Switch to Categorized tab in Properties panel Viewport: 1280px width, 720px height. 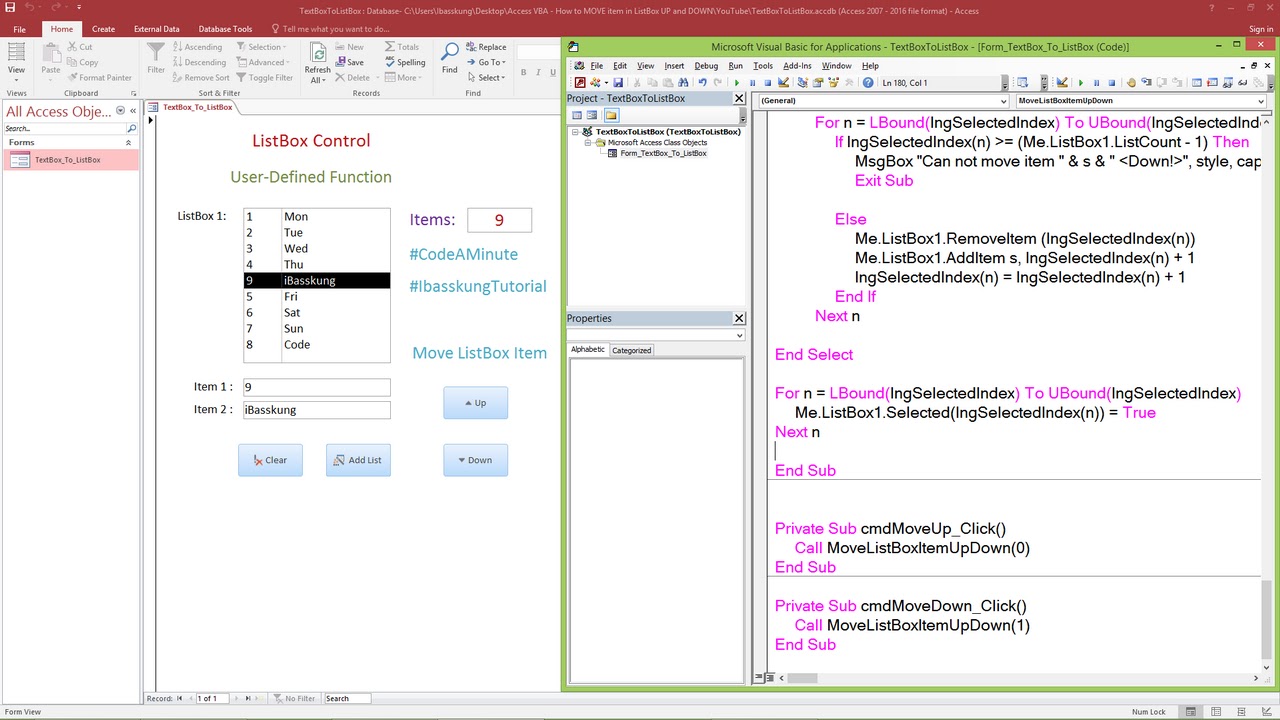[x=631, y=350]
